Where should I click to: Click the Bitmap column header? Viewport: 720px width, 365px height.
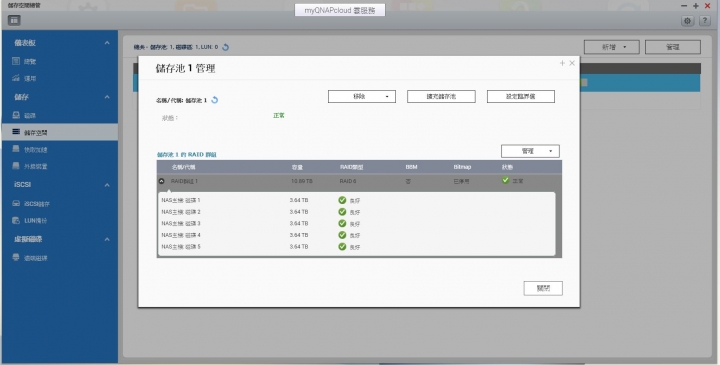(x=462, y=167)
